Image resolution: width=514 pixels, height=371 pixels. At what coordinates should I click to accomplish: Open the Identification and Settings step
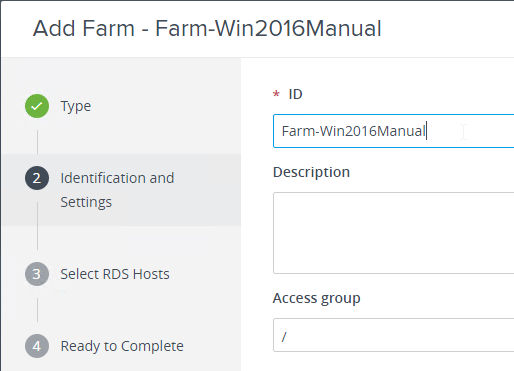pos(117,190)
